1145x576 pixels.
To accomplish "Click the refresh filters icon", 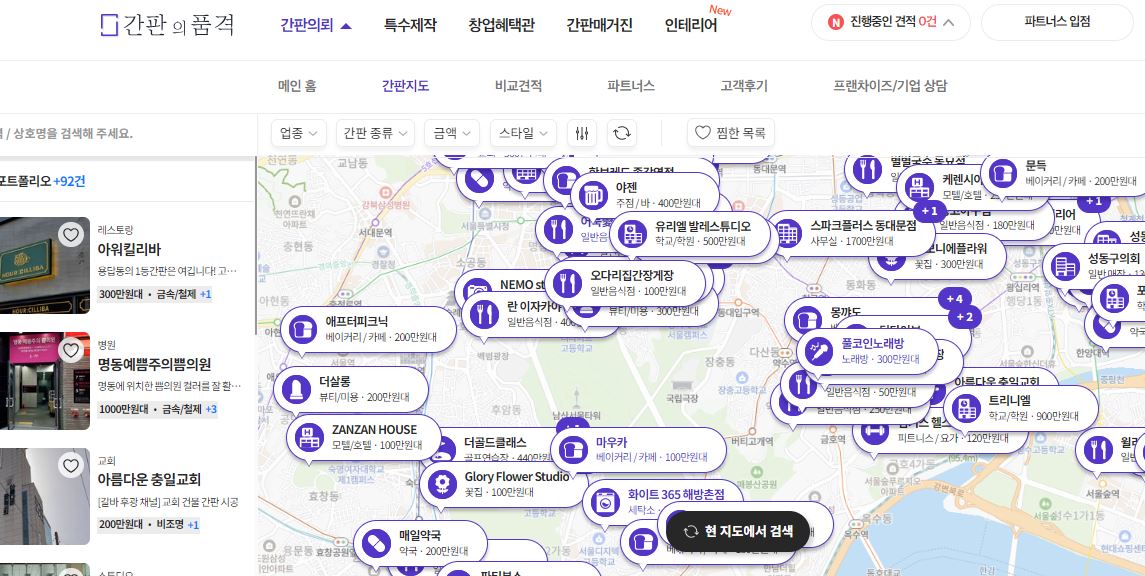I will click(x=621, y=133).
